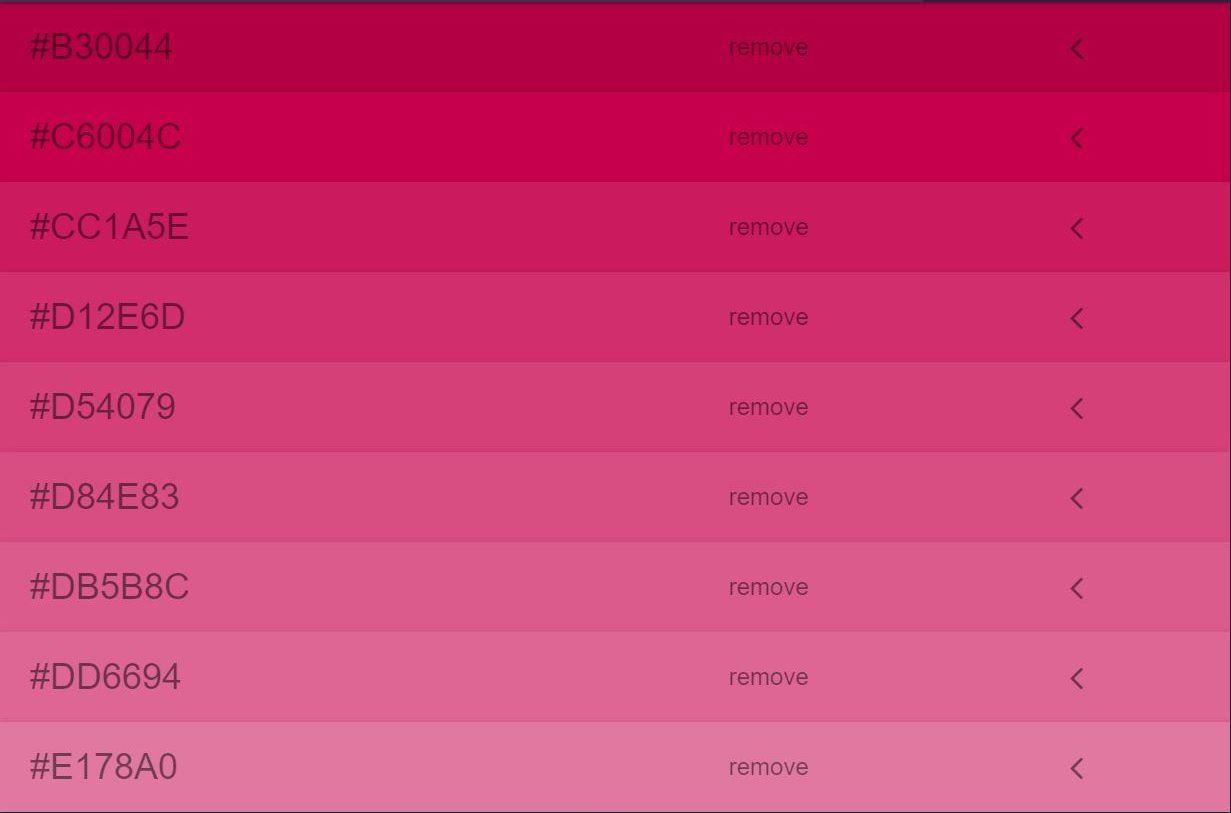Expand the #CC1A5E row using its chevron

[1076, 228]
